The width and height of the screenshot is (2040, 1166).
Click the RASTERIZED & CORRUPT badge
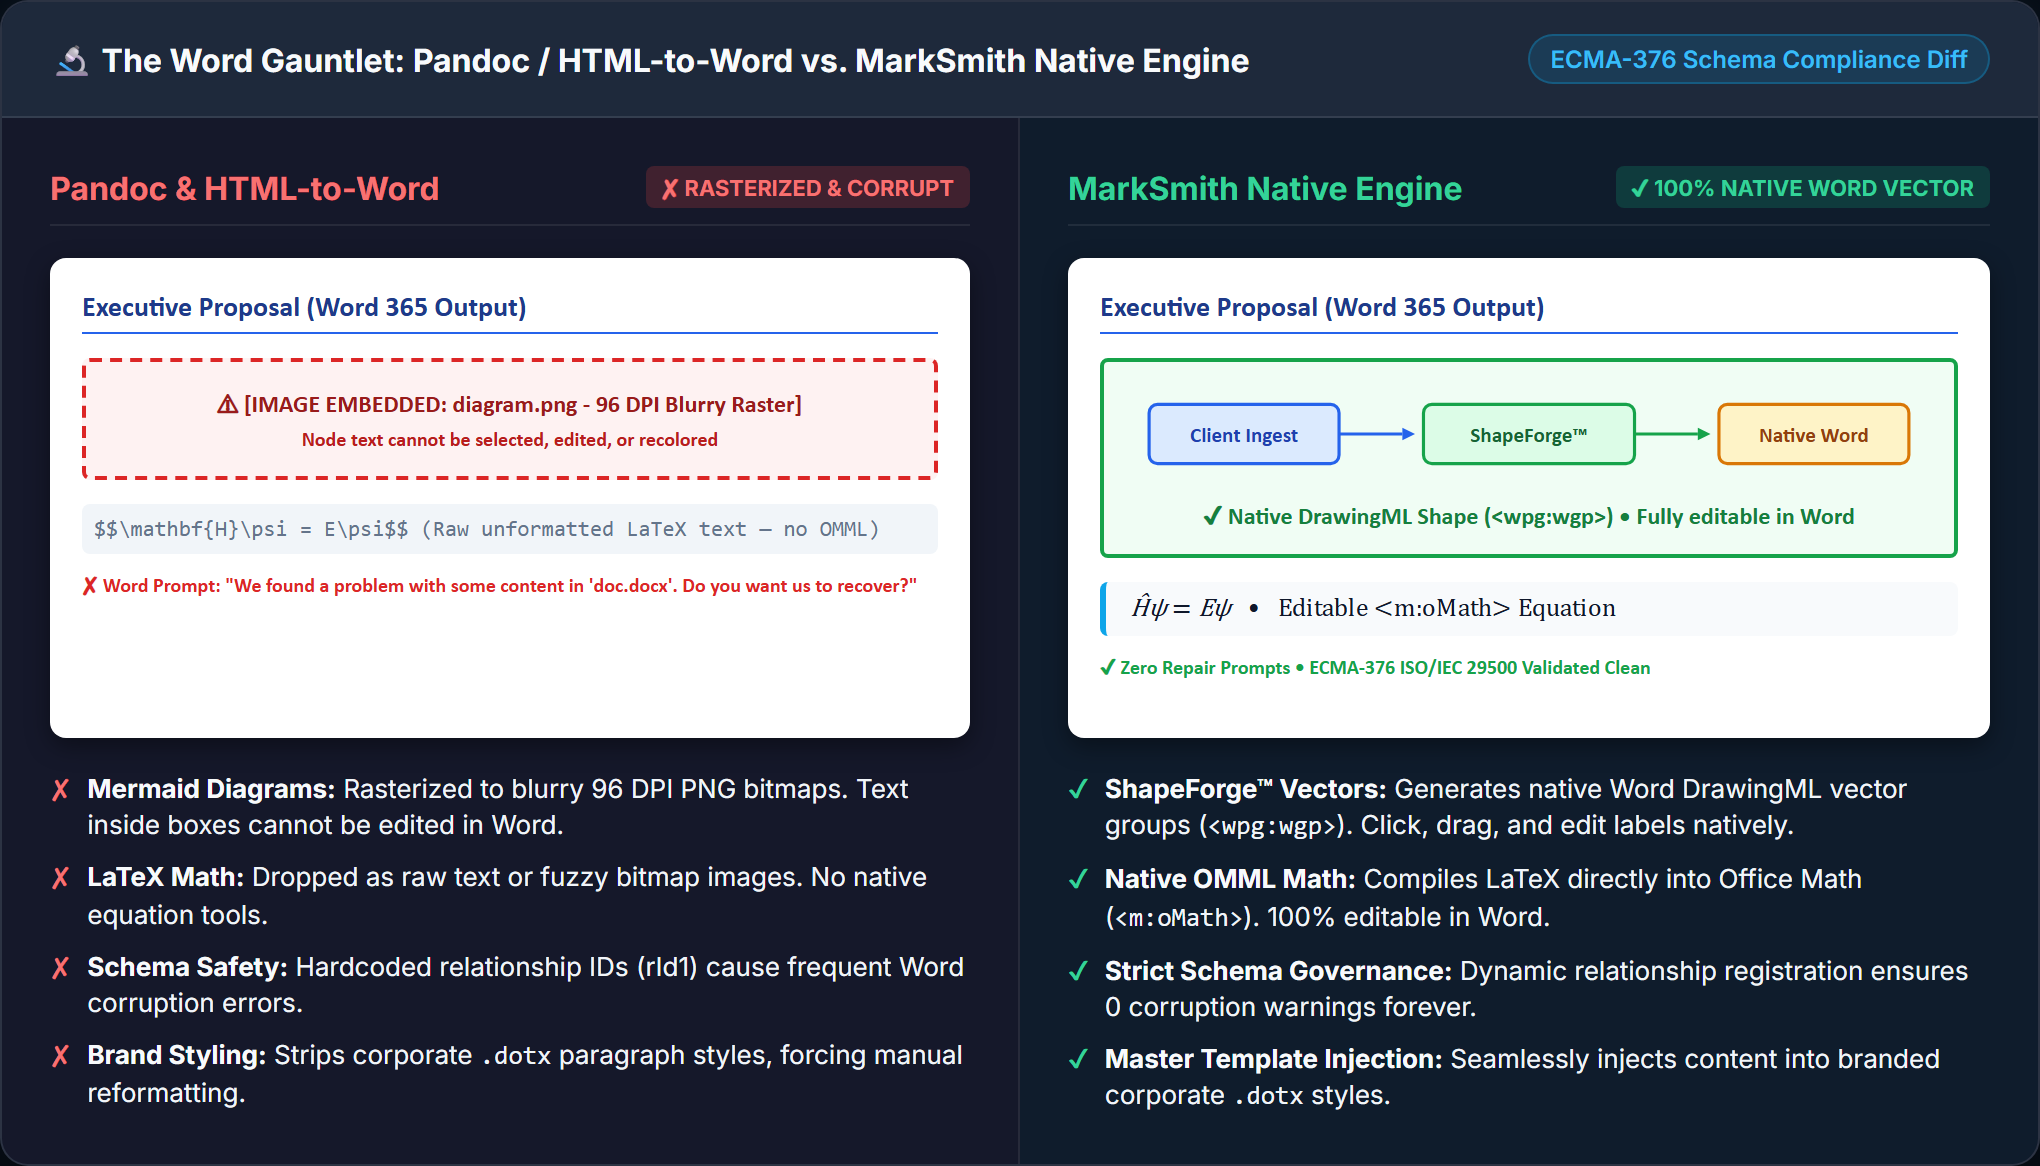coord(807,188)
